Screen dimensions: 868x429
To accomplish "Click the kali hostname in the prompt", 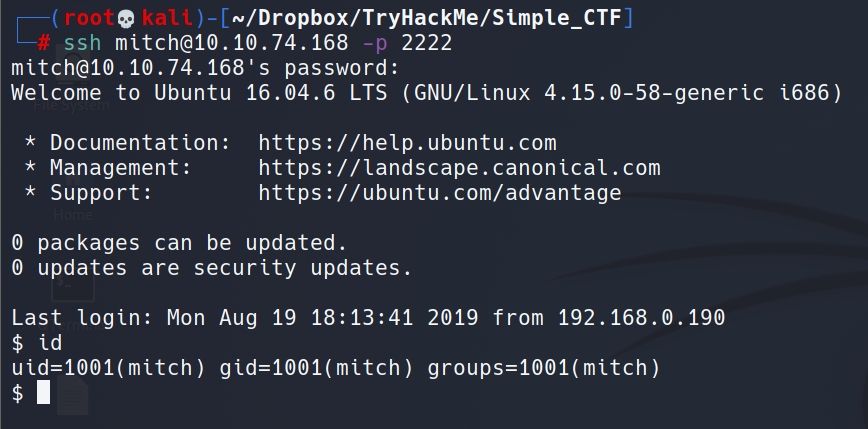I will point(166,18).
